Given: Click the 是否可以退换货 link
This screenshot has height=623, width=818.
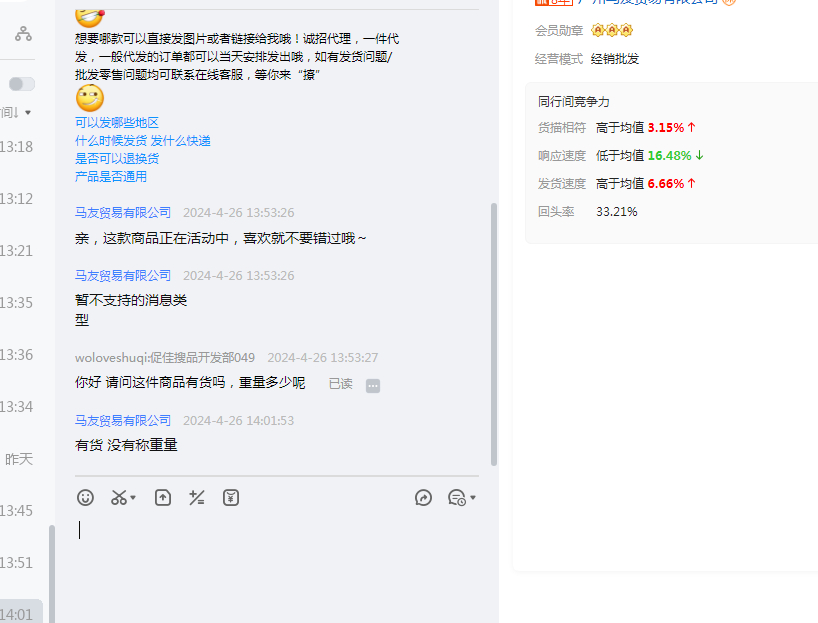Looking at the screenshot, I should coord(117,158).
